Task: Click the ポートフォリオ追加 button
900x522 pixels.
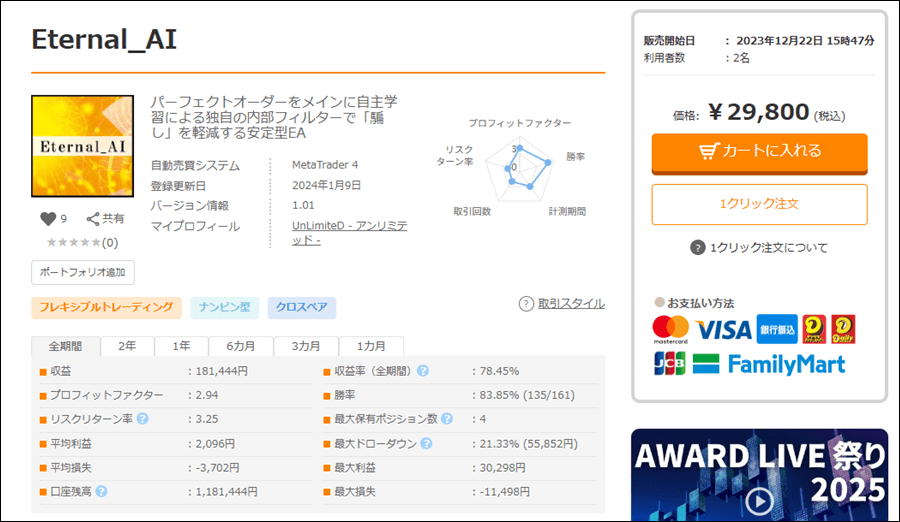Action: pos(83,272)
